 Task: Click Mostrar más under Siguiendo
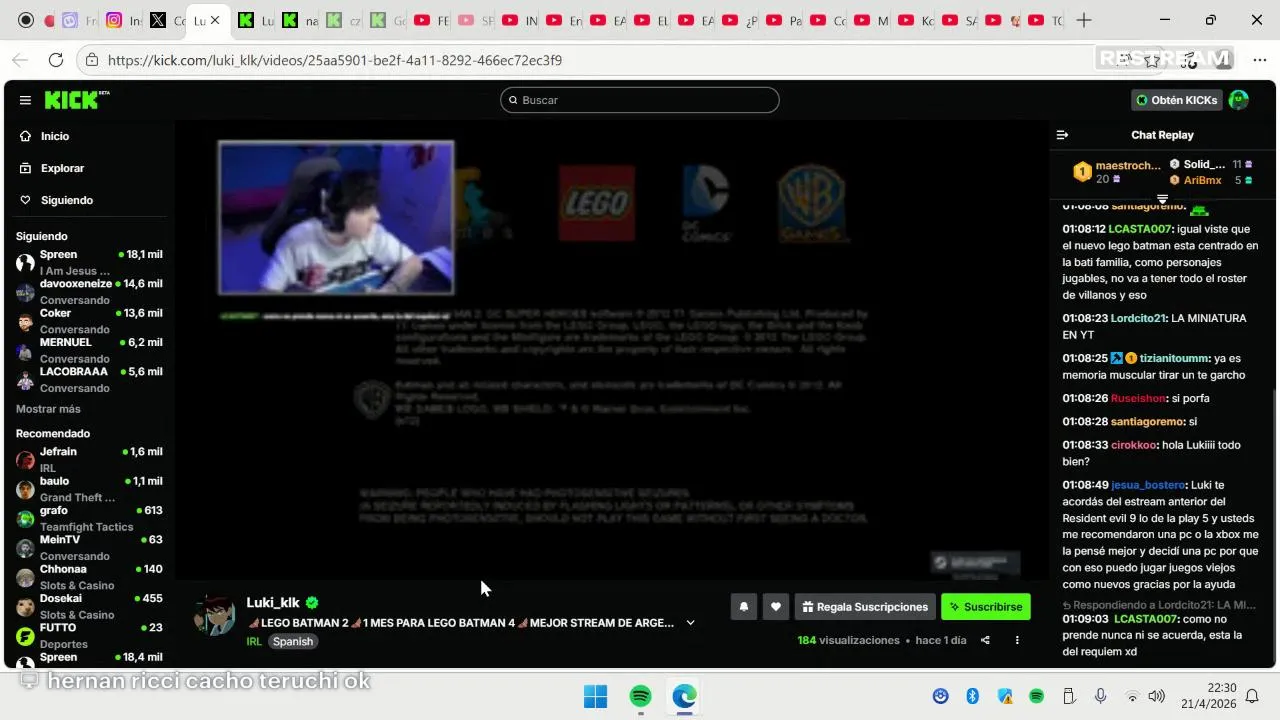click(x=48, y=409)
